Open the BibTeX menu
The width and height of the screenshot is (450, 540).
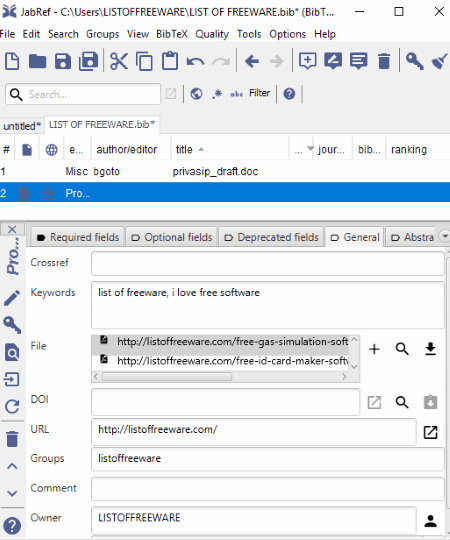click(172, 34)
